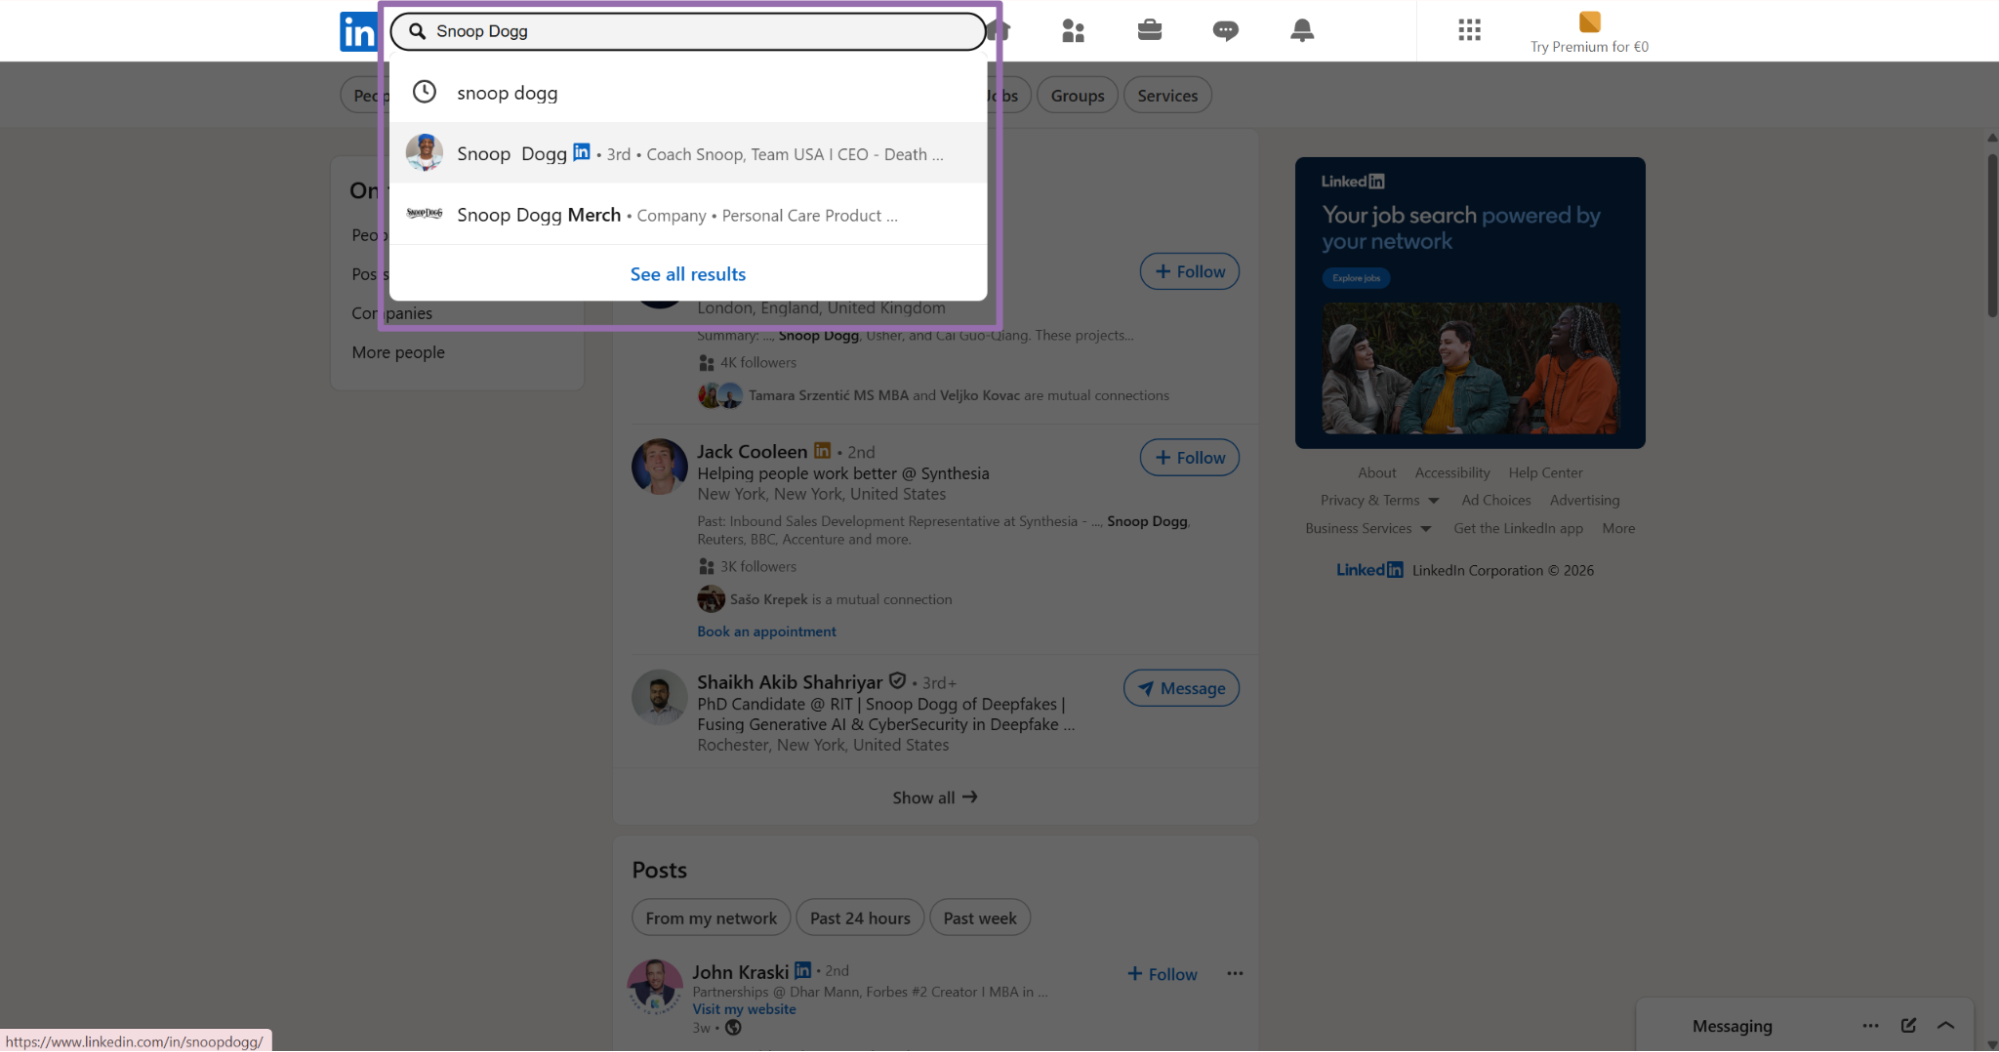Click Explore jobs button in ad

coord(1356,278)
